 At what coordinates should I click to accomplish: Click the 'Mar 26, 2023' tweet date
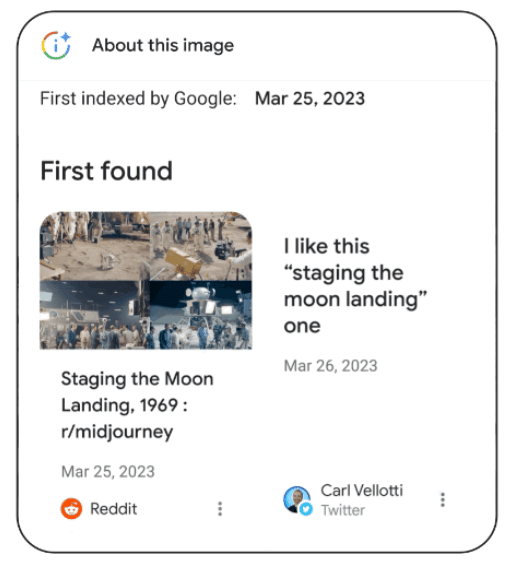point(330,366)
